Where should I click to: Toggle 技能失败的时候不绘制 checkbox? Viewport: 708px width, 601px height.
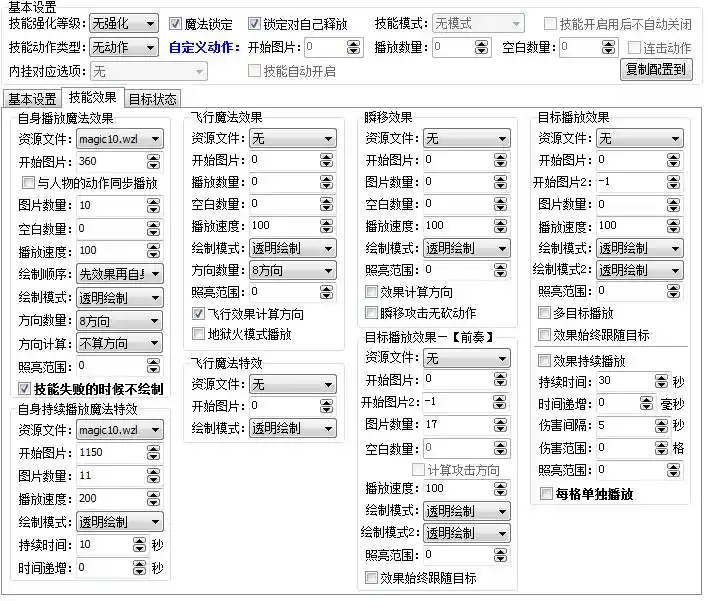click(x=24, y=388)
